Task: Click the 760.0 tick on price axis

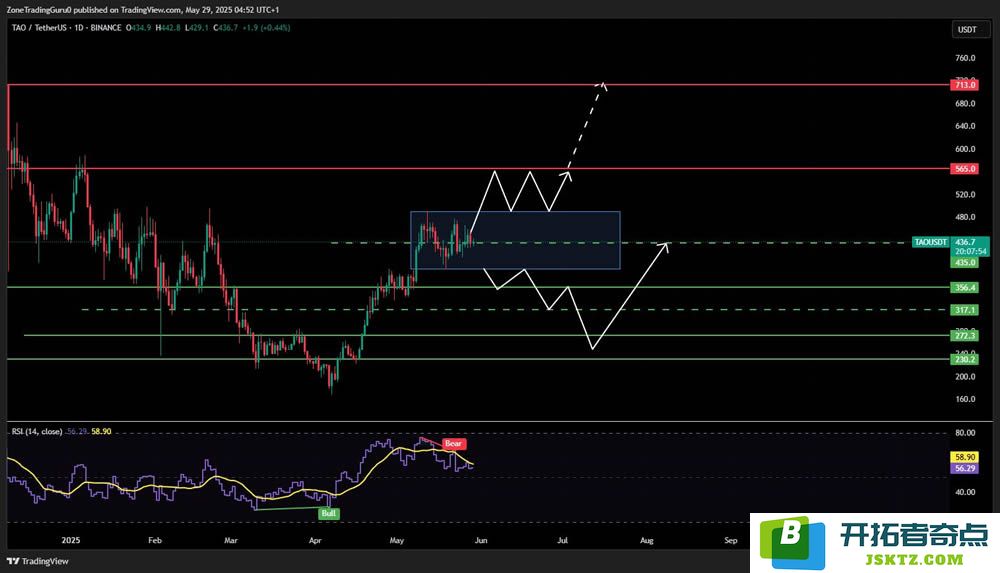Action: [965, 58]
